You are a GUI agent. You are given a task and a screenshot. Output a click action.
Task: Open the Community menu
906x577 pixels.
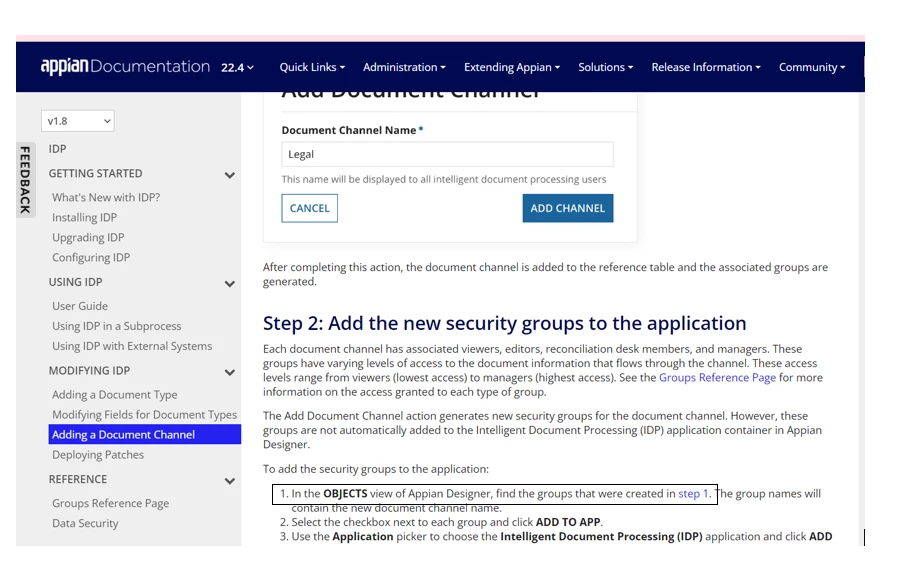pyautogui.click(x=812, y=67)
